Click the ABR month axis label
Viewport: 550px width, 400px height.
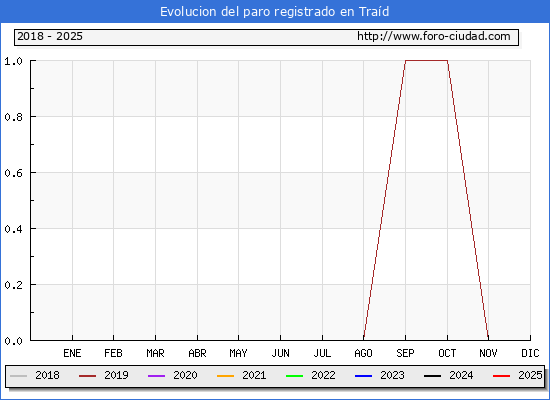pos(197,353)
